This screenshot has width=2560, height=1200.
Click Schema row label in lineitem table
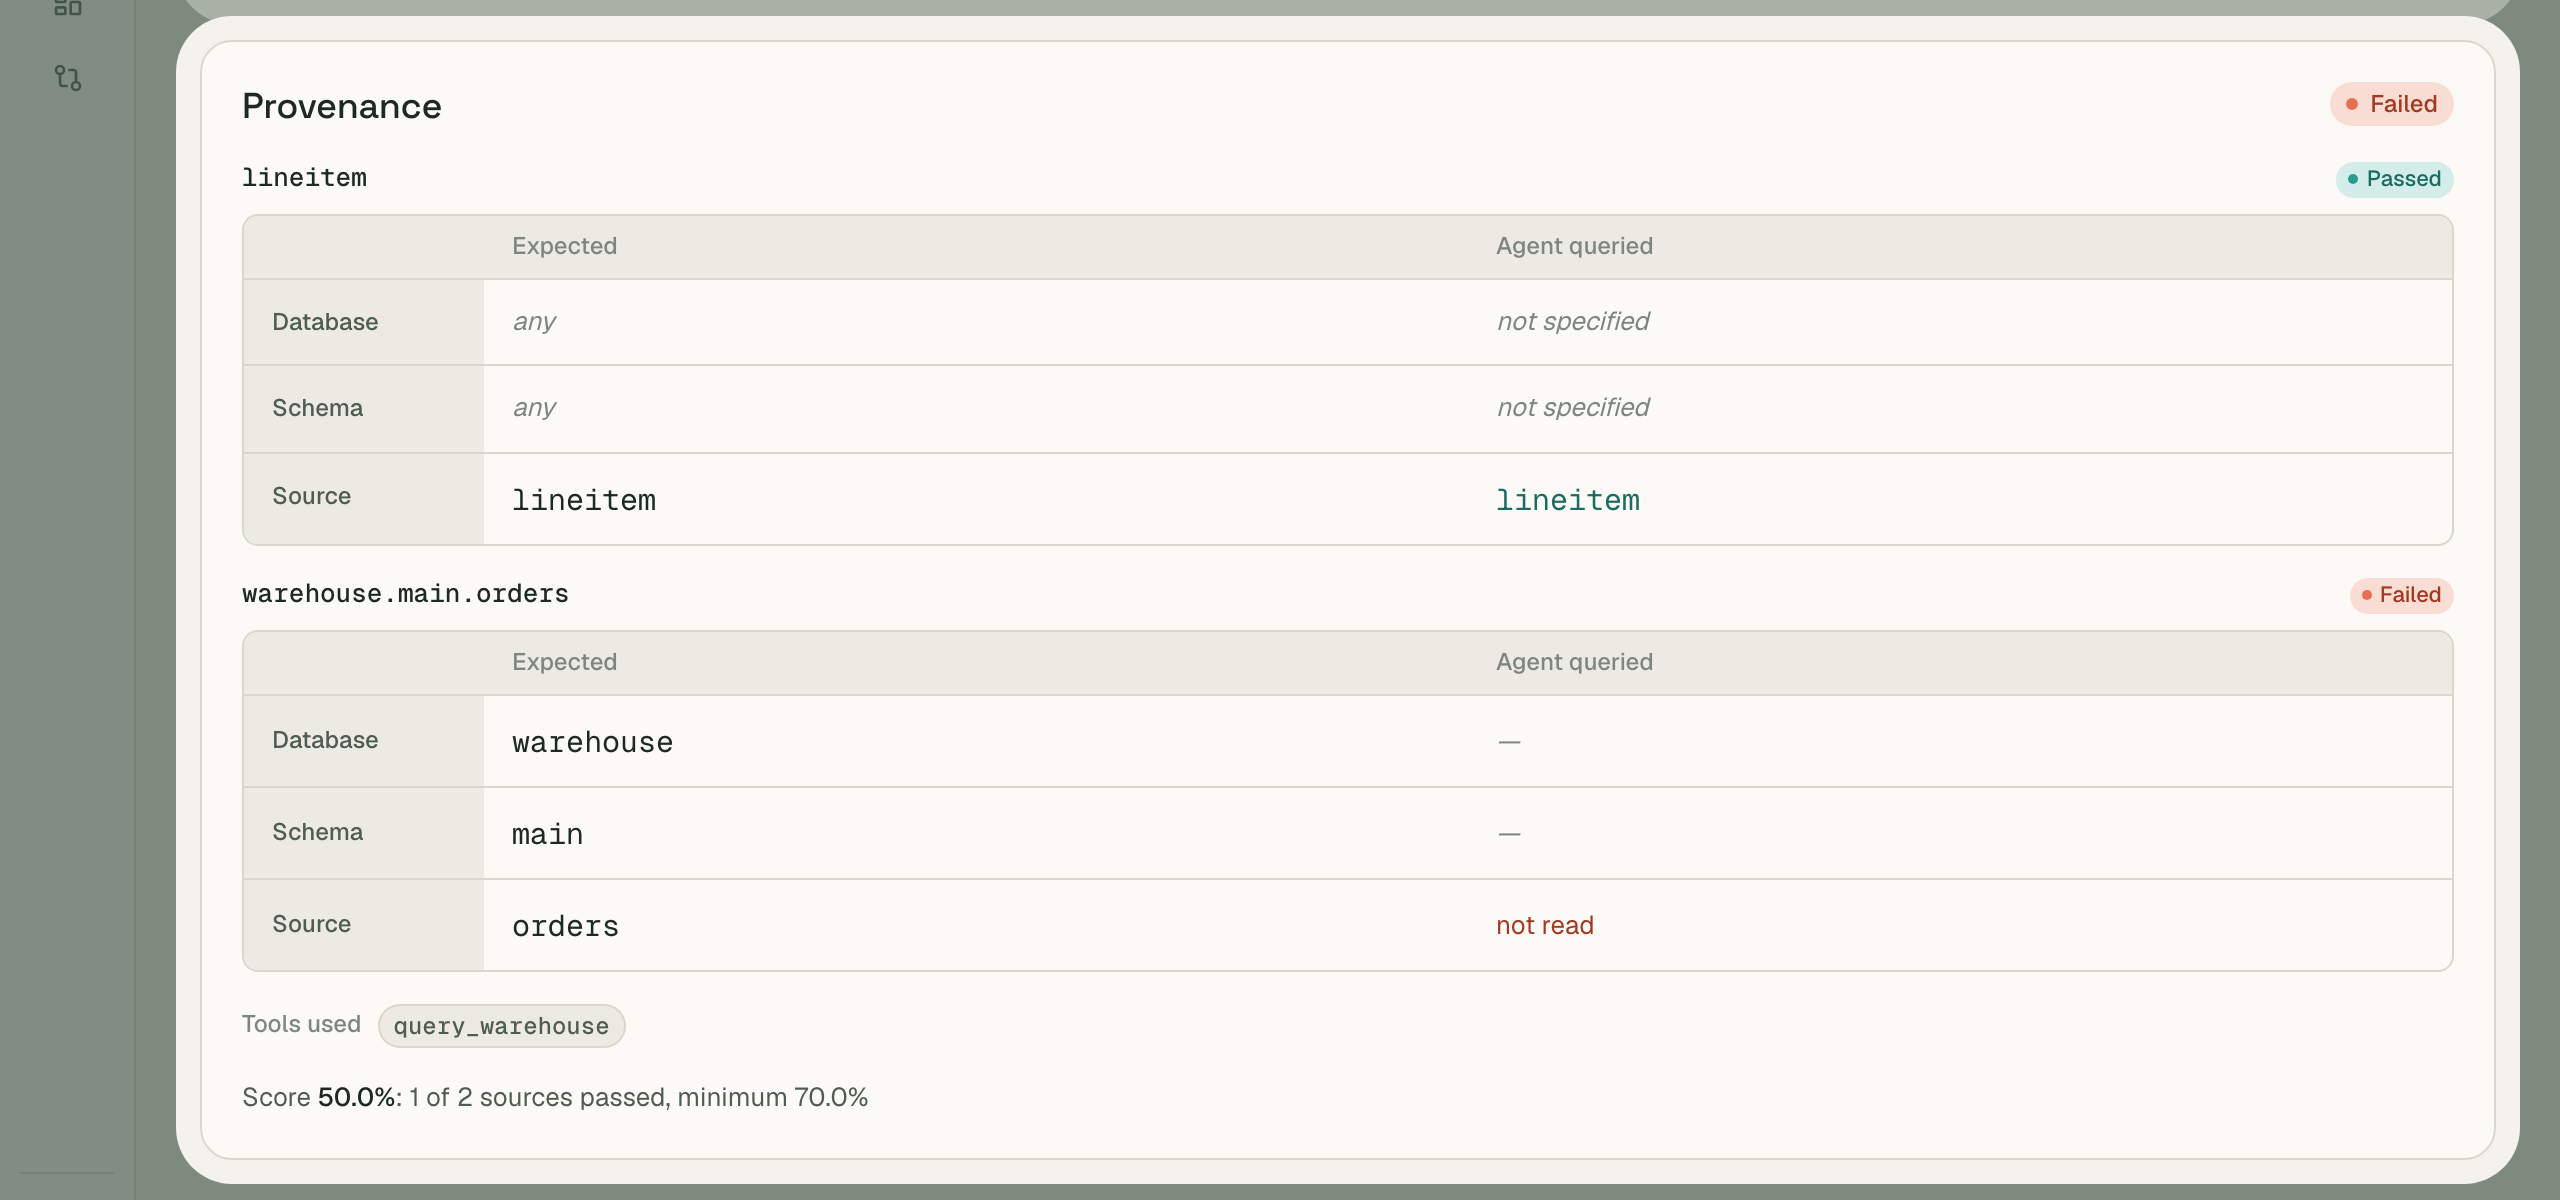[x=317, y=408]
